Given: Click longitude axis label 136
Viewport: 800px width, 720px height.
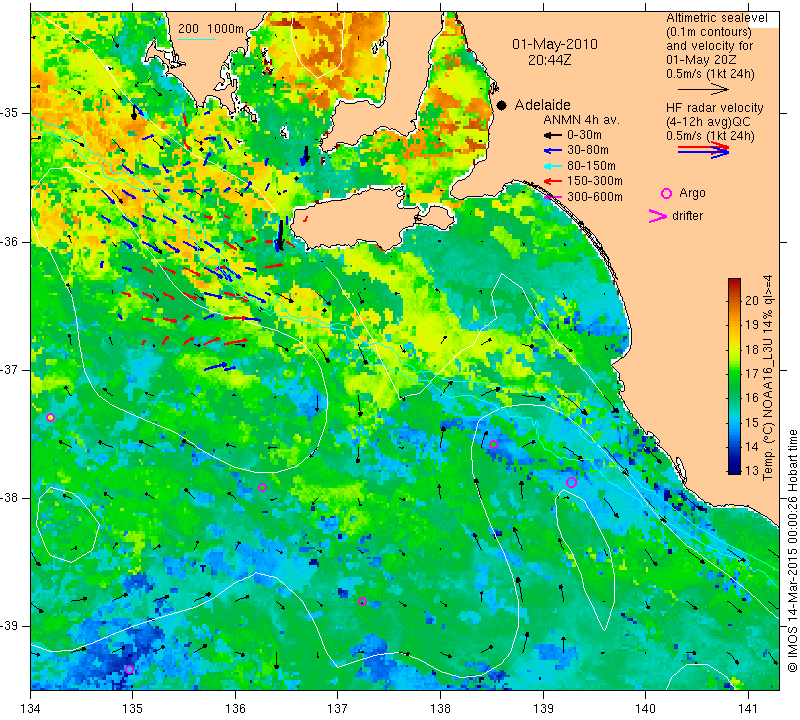Looking at the screenshot, I should (x=235, y=709).
